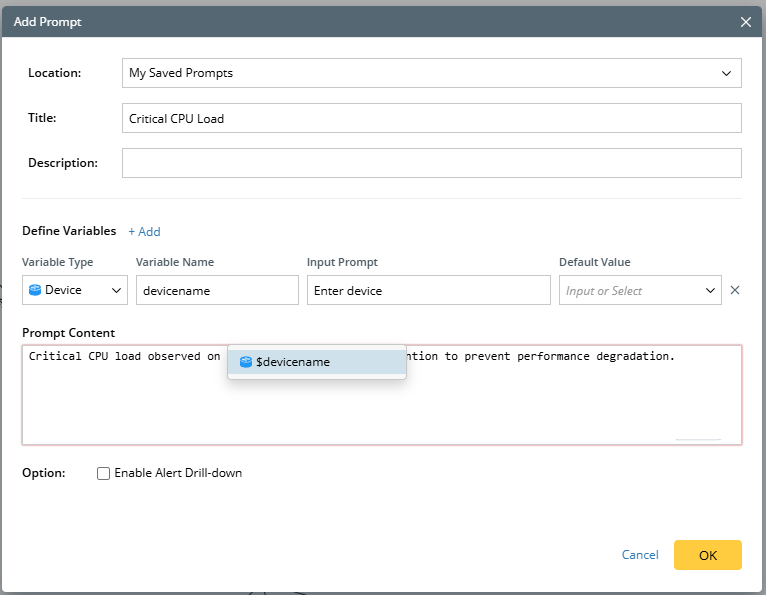Open the Location dropdown
The width and height of the screenshot is (766, 595).
726,73
